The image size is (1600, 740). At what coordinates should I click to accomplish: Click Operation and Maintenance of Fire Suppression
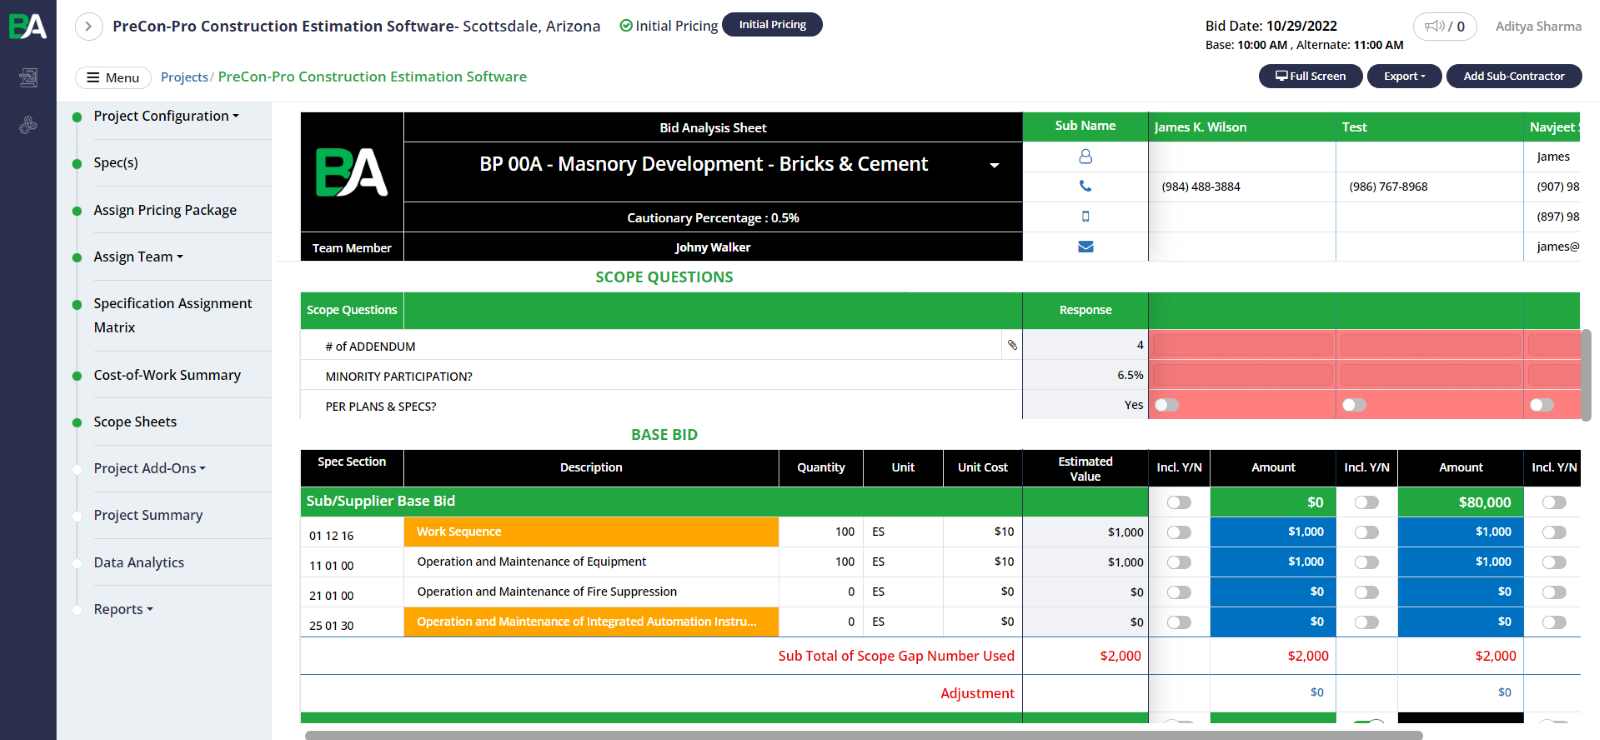tap(547, 592)
